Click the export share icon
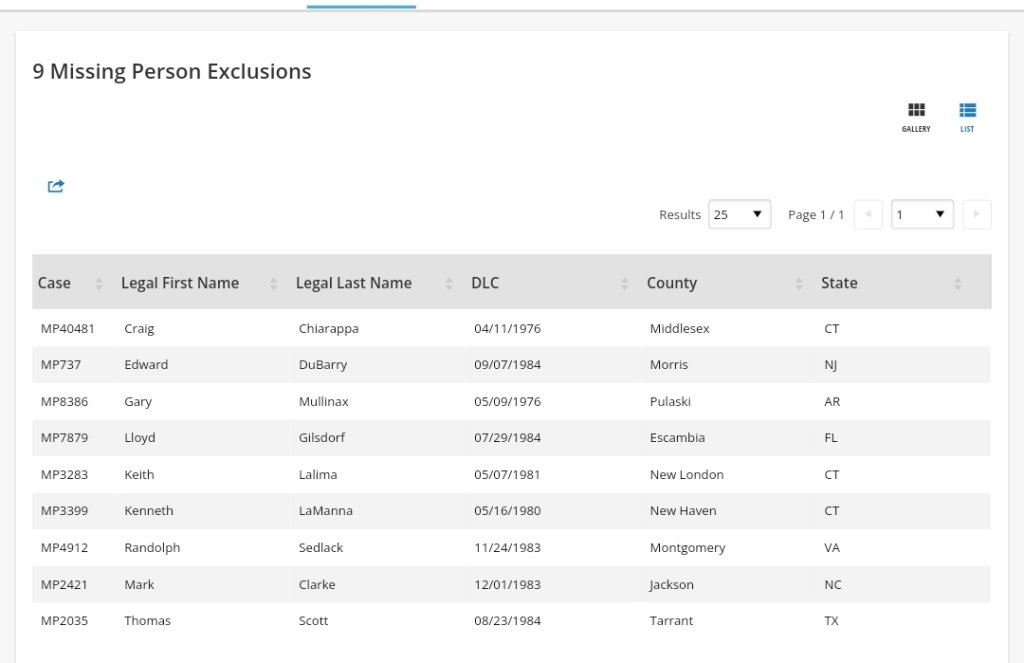This screenshot has height=663, width=1024. click(x=56, y=186)
